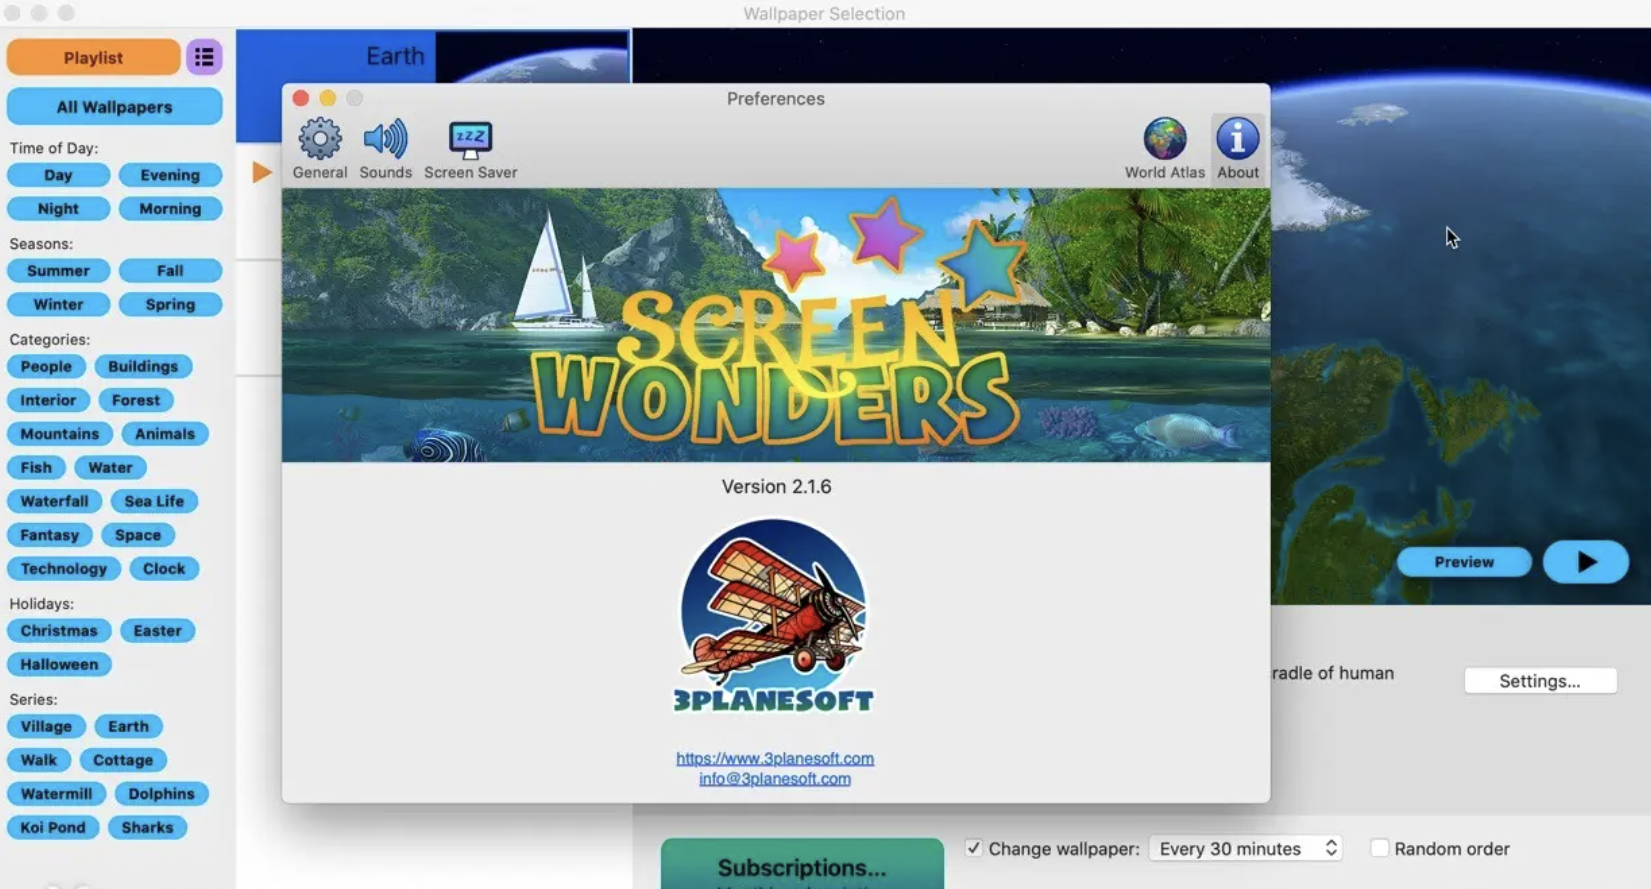
Task: Click the Screen Wonders banner image
Action: coord(776,325)
